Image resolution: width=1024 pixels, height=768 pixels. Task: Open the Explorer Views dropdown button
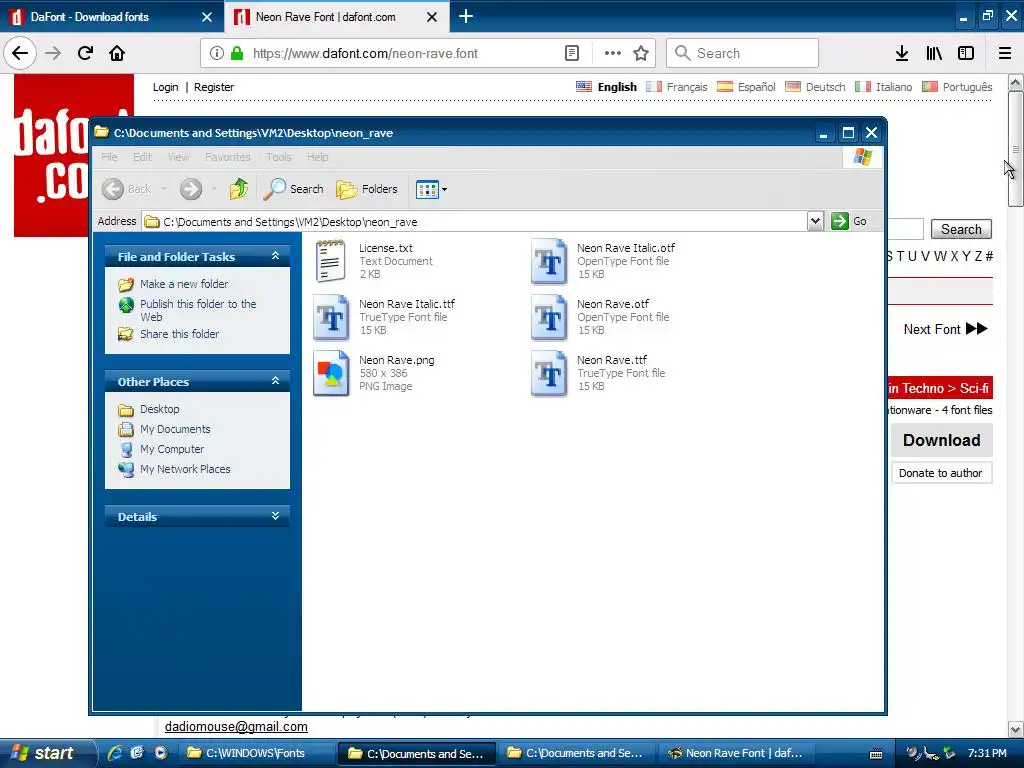click(431, 189)
